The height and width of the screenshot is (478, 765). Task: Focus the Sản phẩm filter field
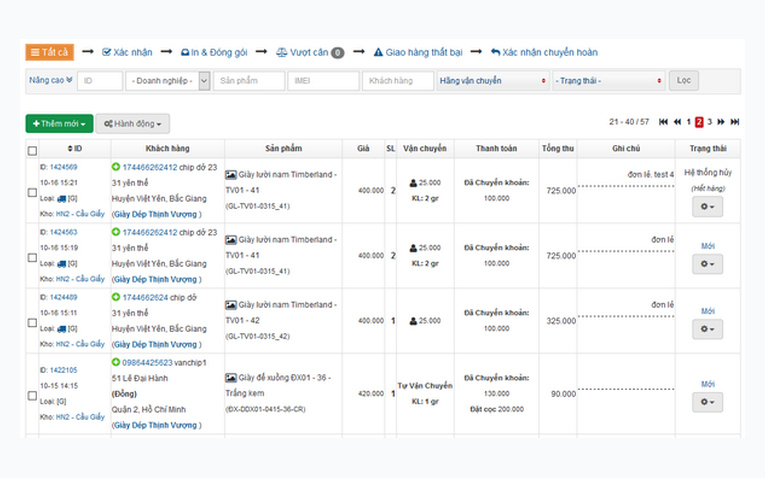(249, 80)
